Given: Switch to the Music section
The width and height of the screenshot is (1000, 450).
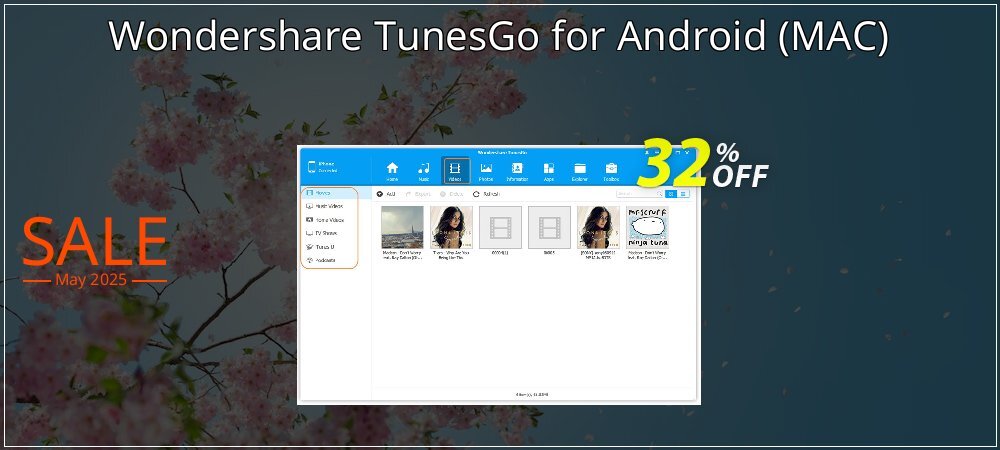Looking at the screenshot, I should coord(423,171).
